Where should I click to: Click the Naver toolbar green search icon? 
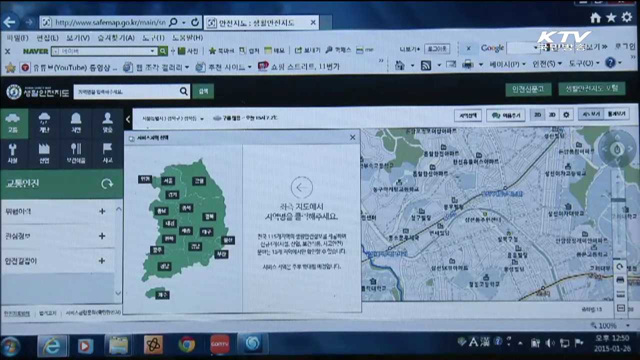click(162, 51)
